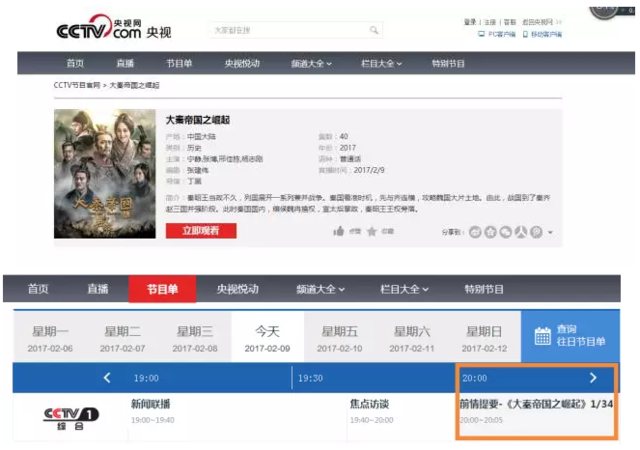Select 星期日 2017-02-12 schedule tab
Image resolution: width=640 pixels, height=450 pixels.
[484, 337]
